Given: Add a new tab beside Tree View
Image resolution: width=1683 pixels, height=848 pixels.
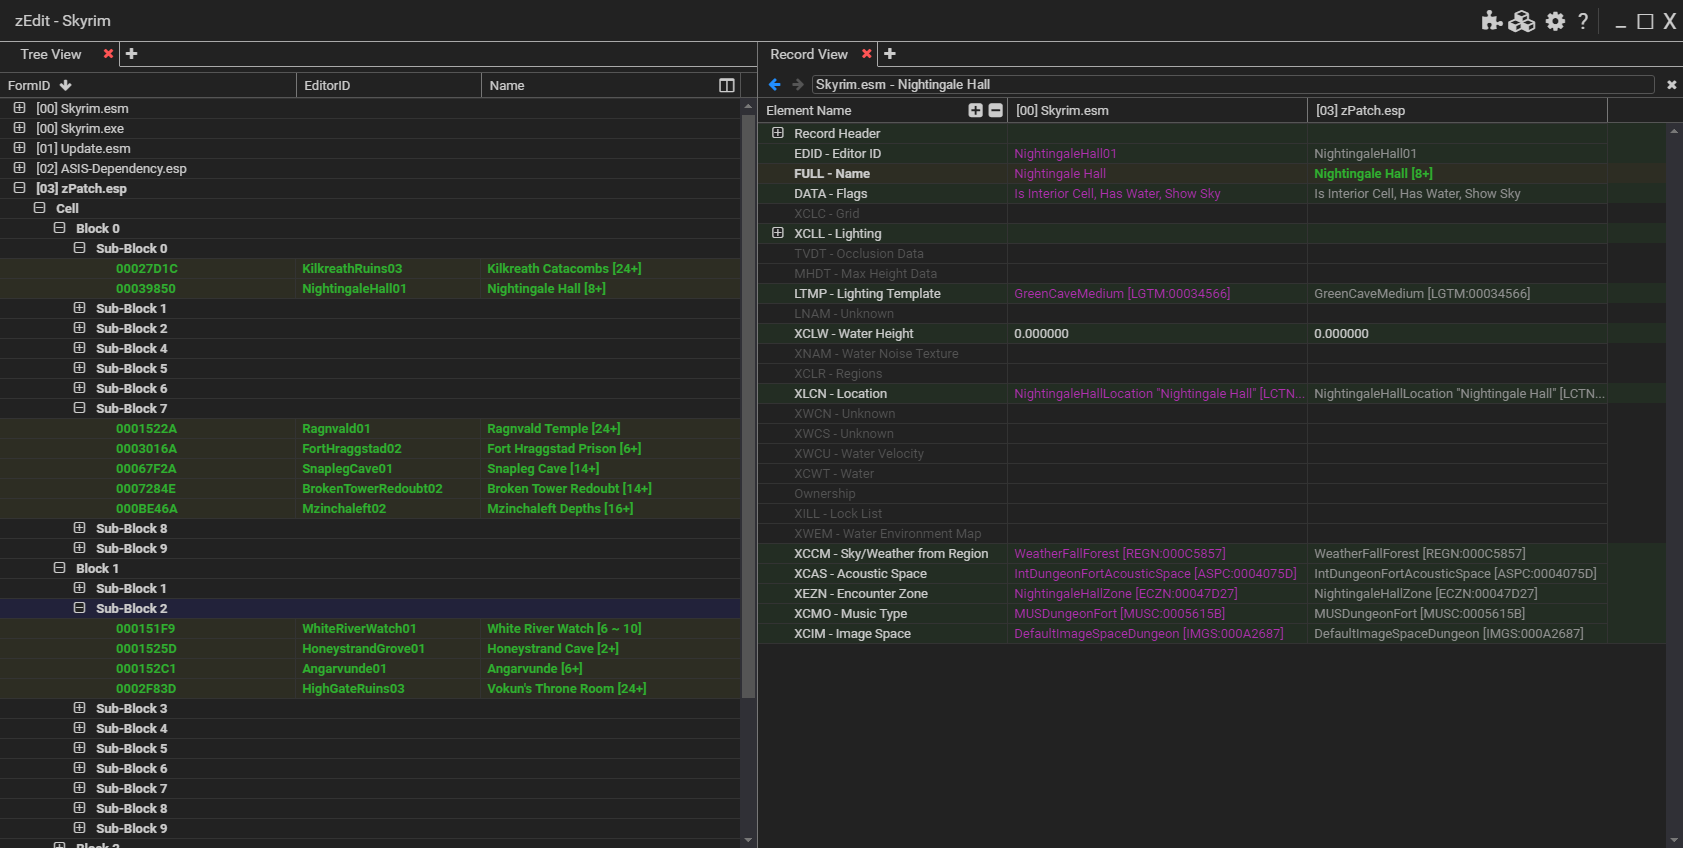Looking at the screenshot, I should point(131,54).
